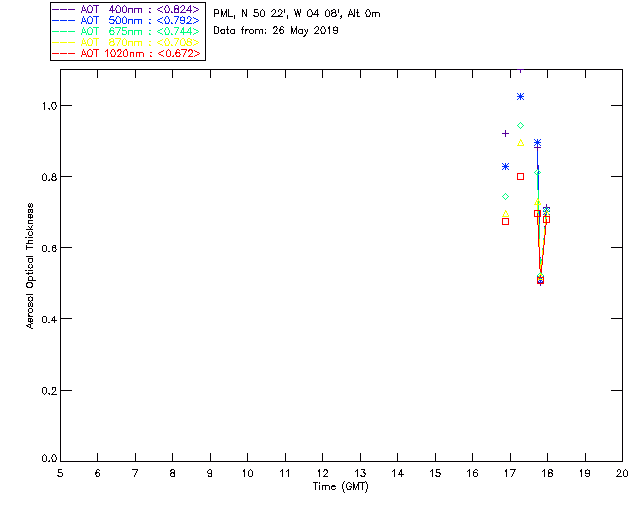The image size is (640, 512).
Task: Click the y-axis tick label 0.4
Action: (49, 319)
